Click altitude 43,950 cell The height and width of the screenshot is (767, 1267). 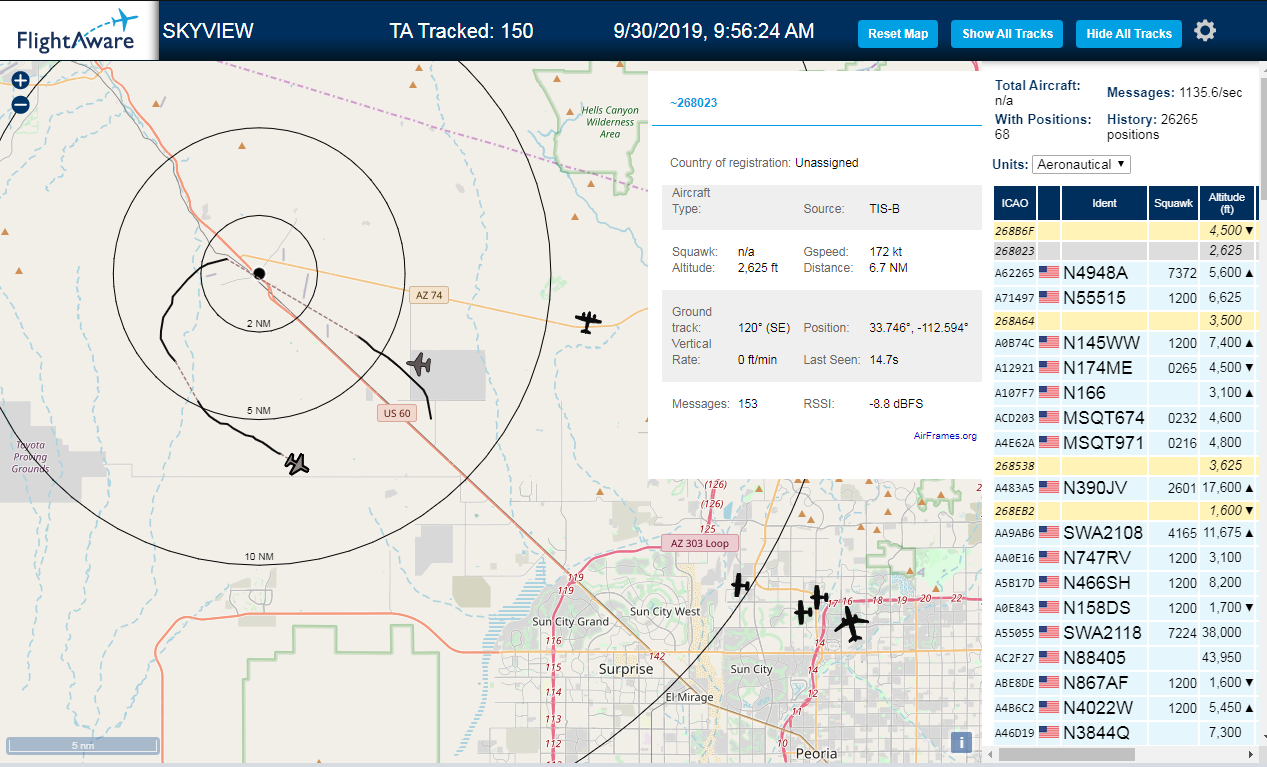1225,658
